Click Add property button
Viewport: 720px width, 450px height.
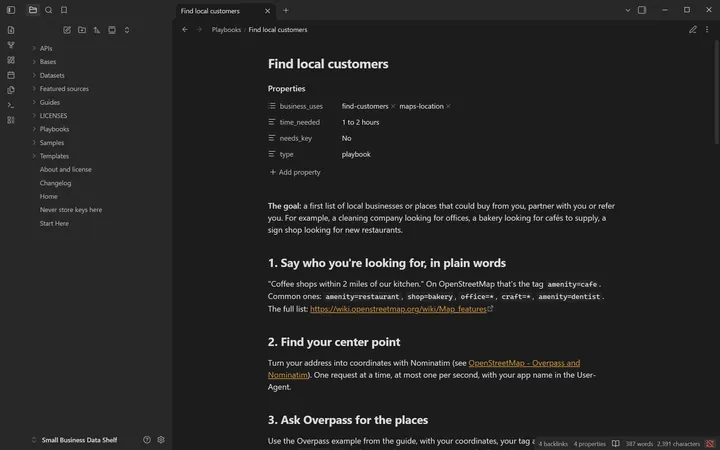(x=295, y=172)
